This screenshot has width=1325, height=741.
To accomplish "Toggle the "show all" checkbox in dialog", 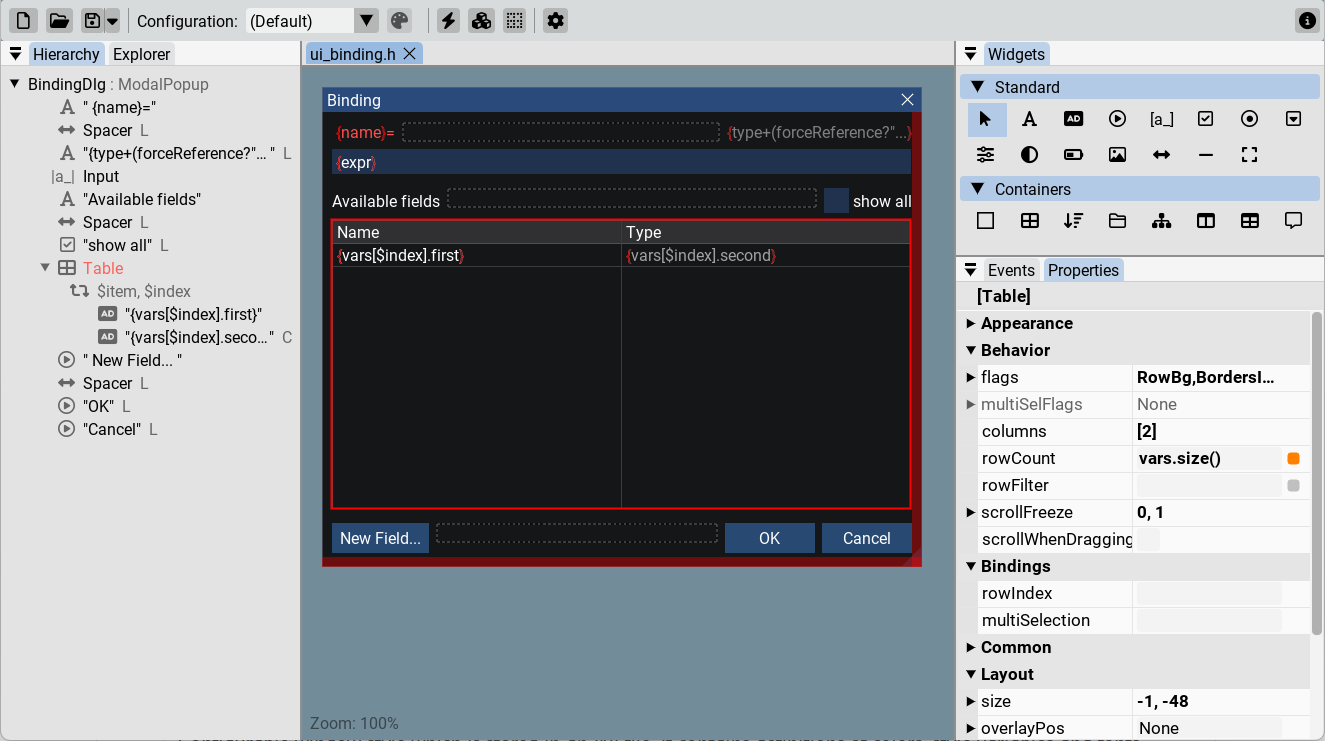I will [x=837, y=201].
